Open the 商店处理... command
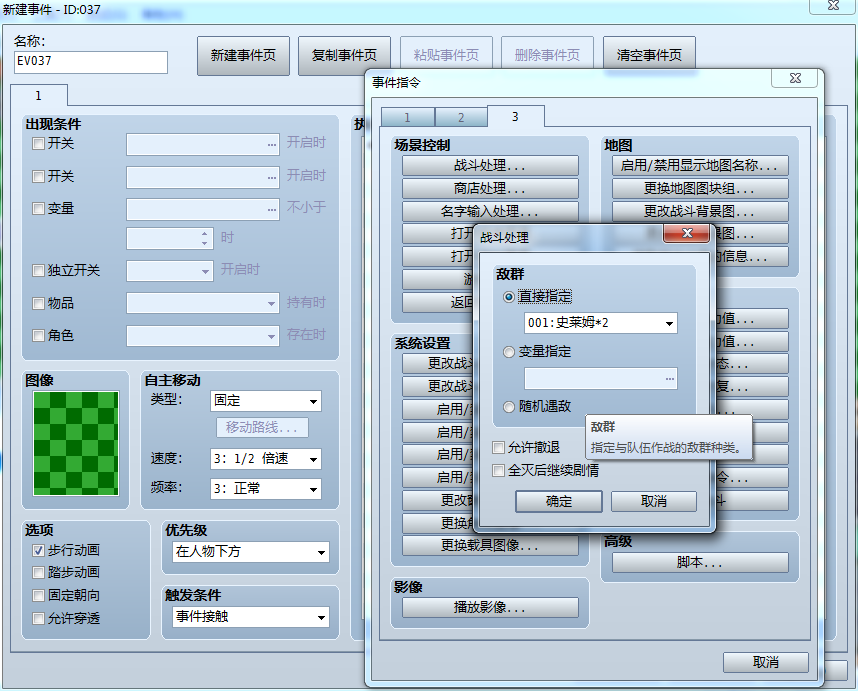The height and width of the screenshot is (691, 858). coord(490,188)
